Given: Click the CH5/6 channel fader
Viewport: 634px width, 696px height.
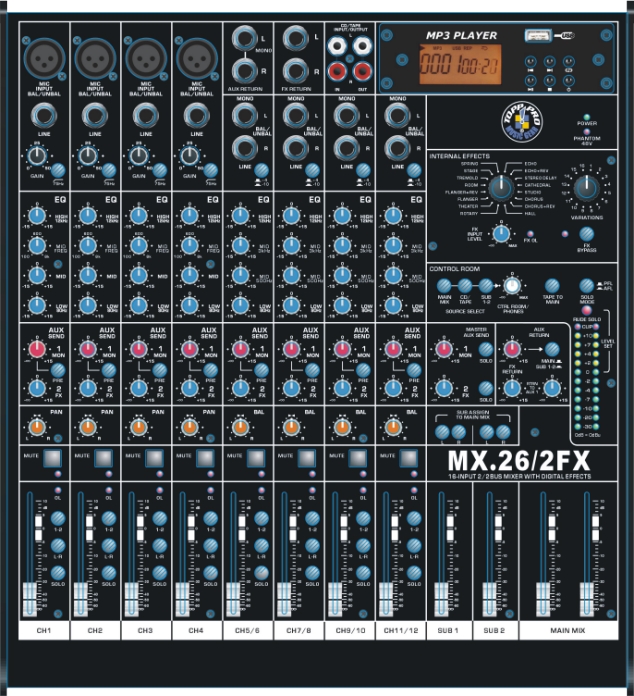Looking at the screenshot, I should 234,599.
